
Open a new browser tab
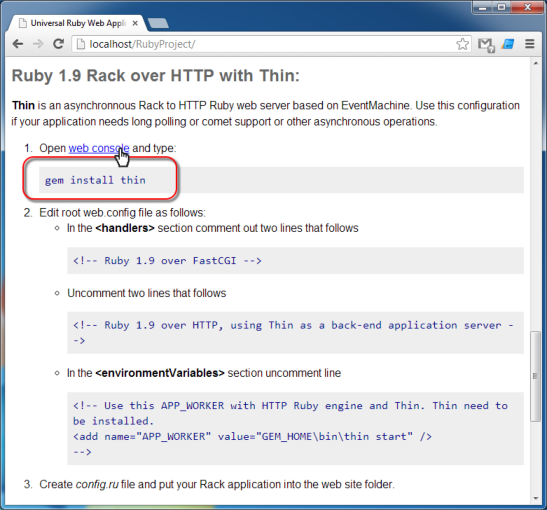[x=158, y=23]
